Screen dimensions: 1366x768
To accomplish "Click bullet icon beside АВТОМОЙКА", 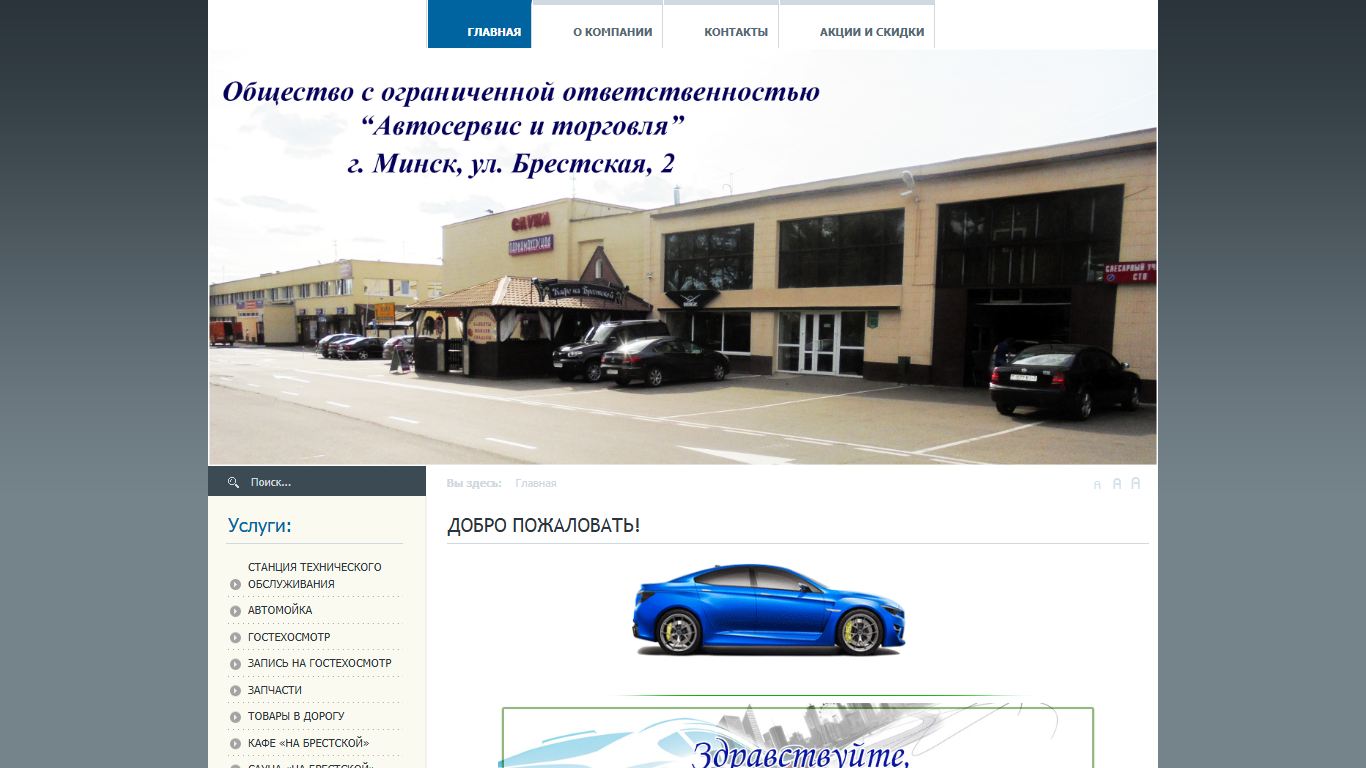I will [x=235, y=611].
